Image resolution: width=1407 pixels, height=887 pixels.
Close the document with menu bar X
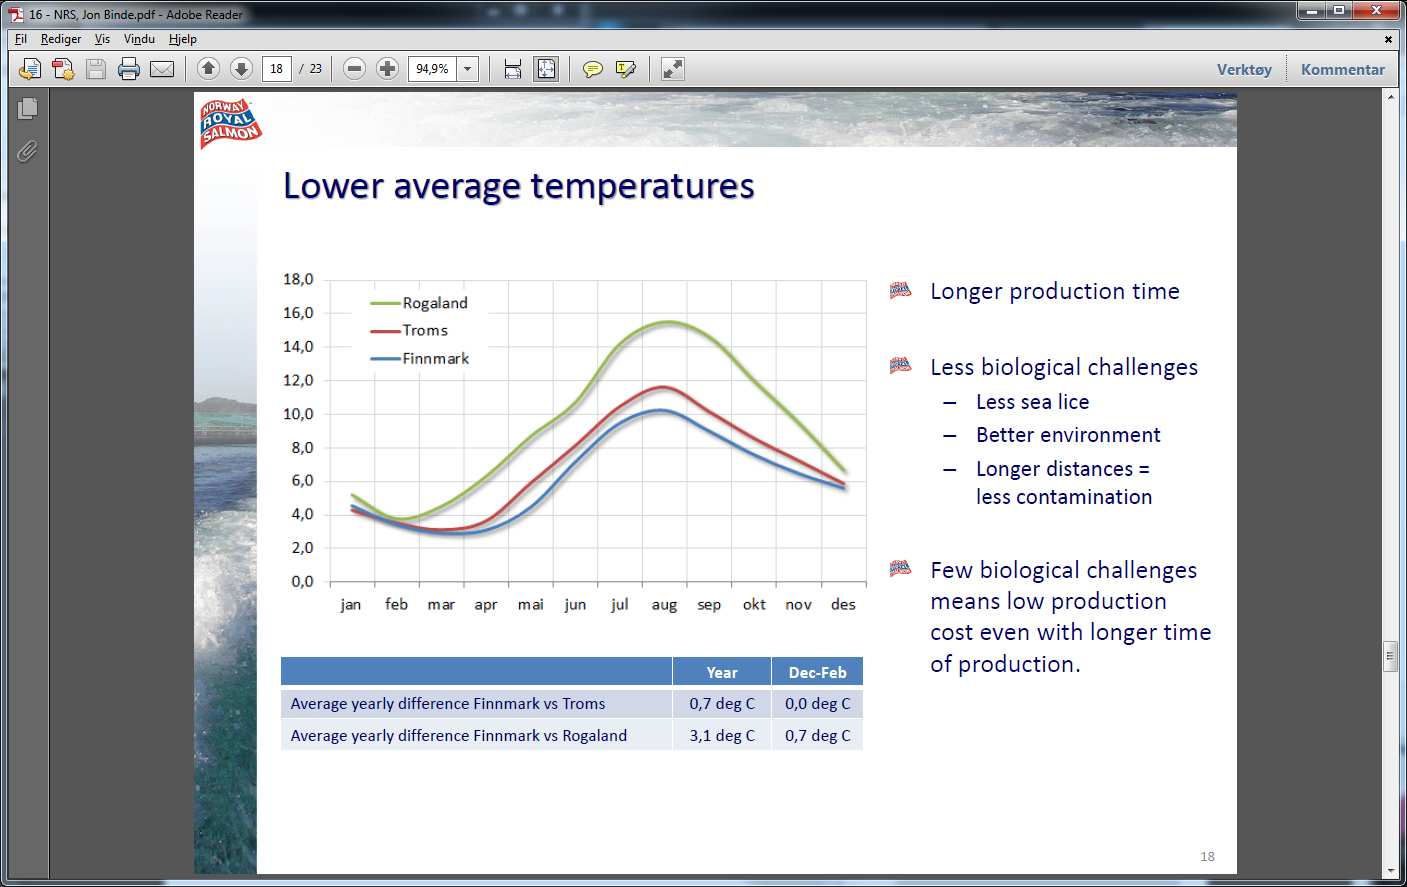click(x=1388, y=39)
